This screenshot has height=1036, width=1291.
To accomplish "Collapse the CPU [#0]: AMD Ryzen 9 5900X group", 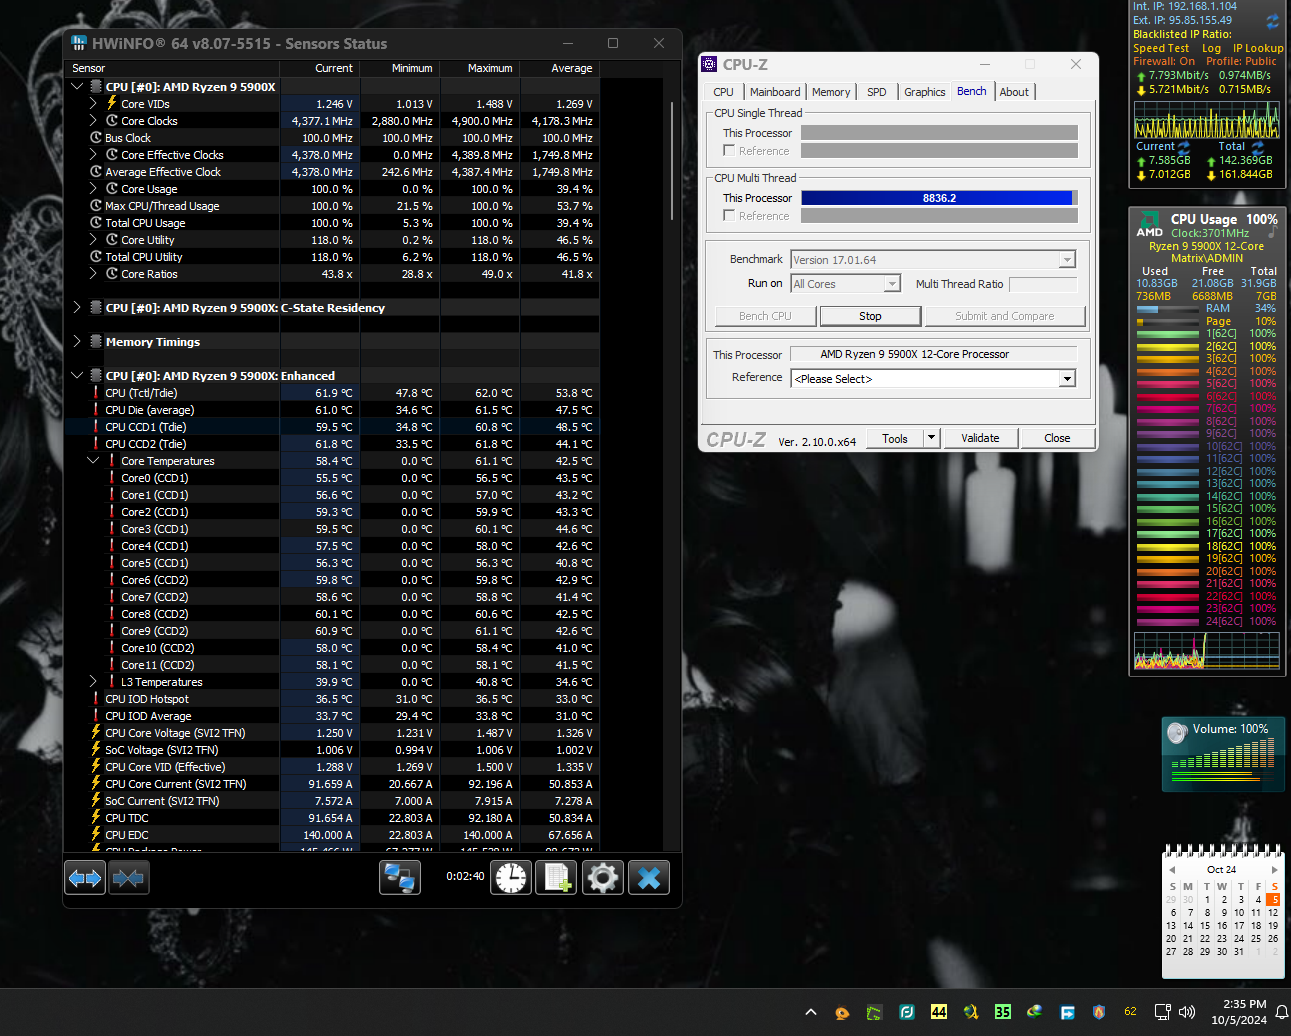I will click(x=77, y=86).
